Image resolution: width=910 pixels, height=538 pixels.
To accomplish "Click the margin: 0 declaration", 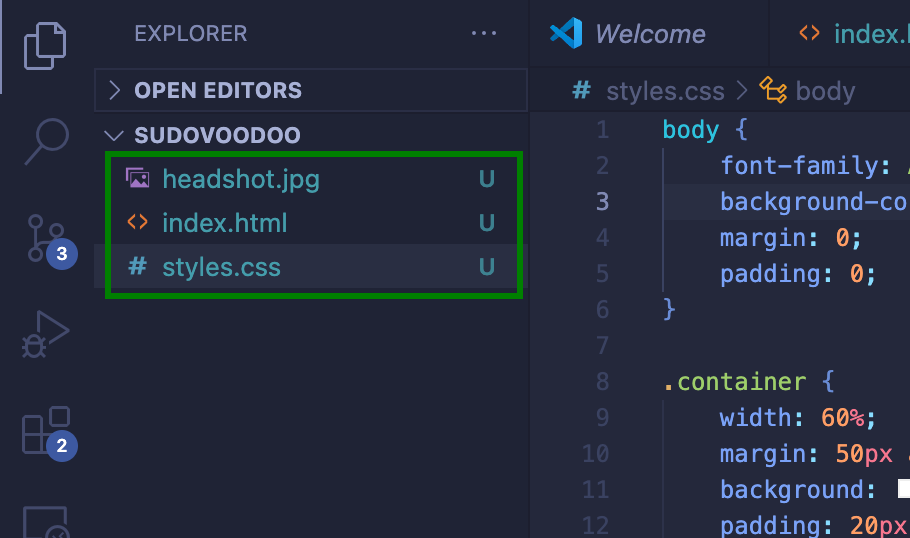I will [790, 238].
